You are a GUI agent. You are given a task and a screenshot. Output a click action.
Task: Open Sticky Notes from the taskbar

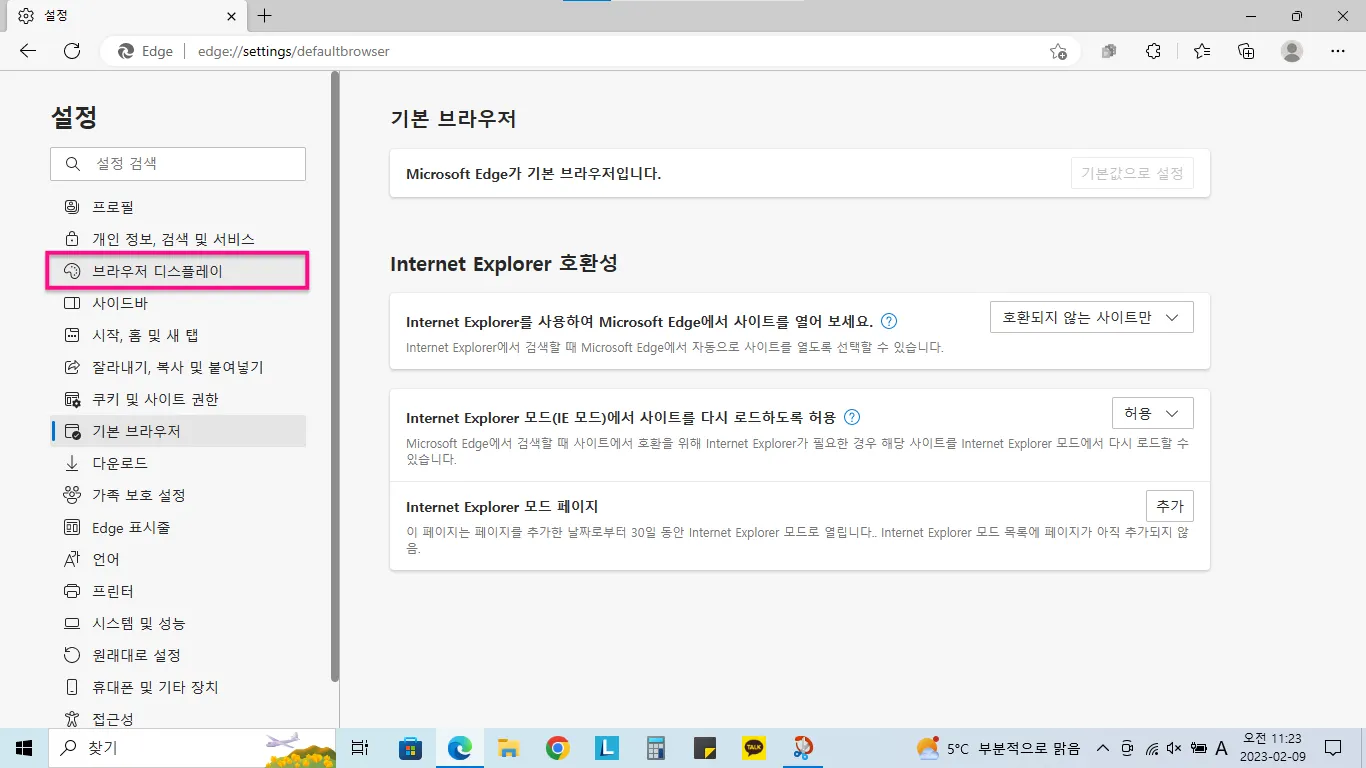click(704, 748)
